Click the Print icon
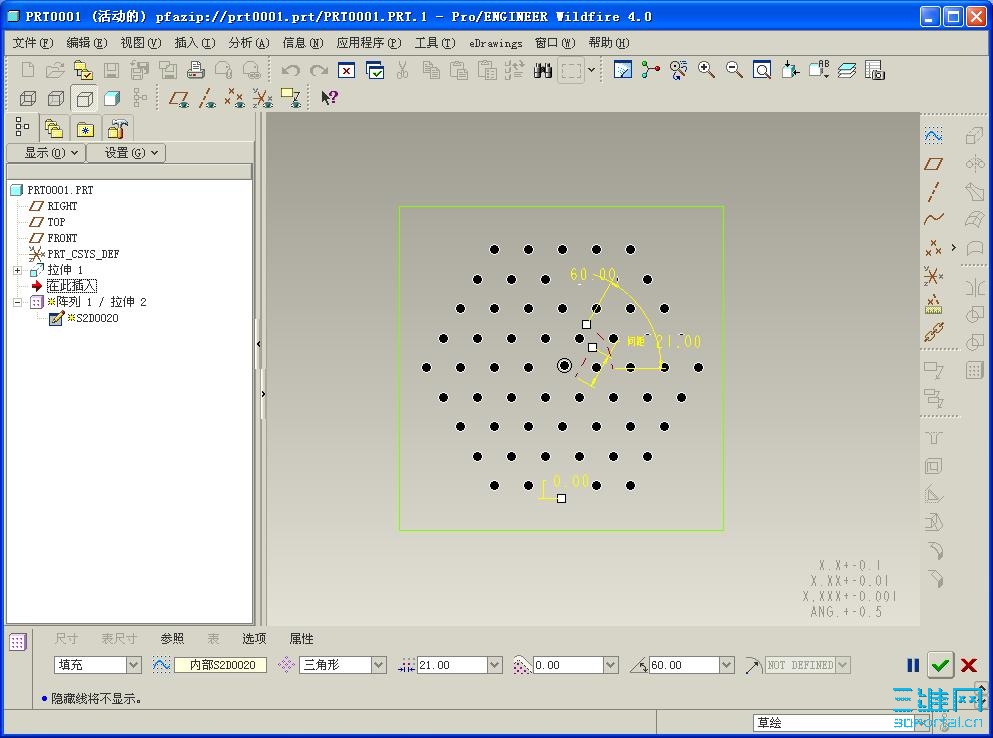The width and height of the screenshot is (993, 738). (x=196, y=70)
